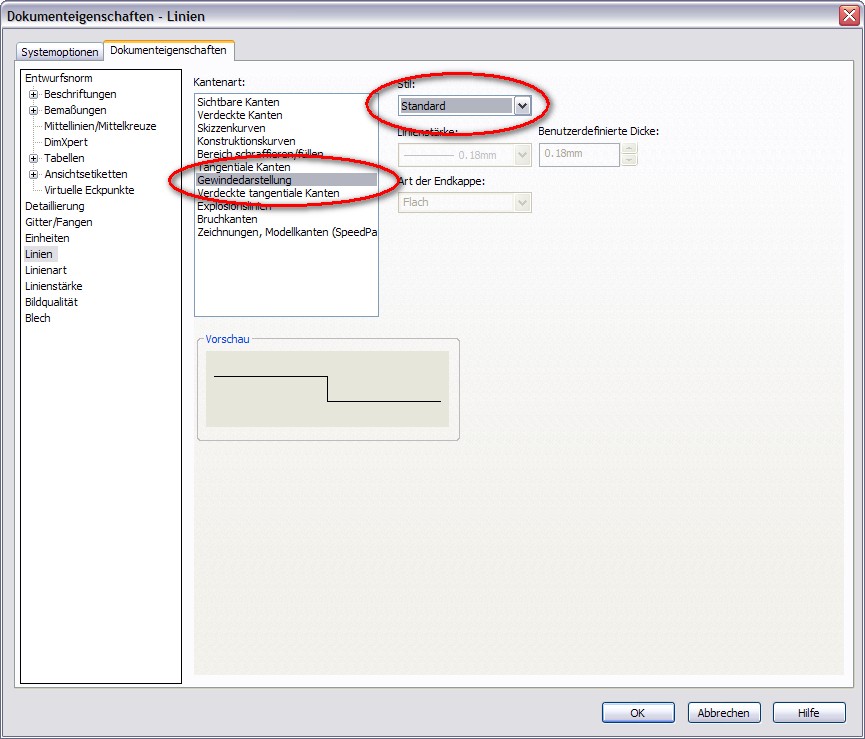Image resolution: width=865 pixels, height=739 pixels.
Task: Select Verdeckte tangentiale Kanten entry
Action: point(286,193)
